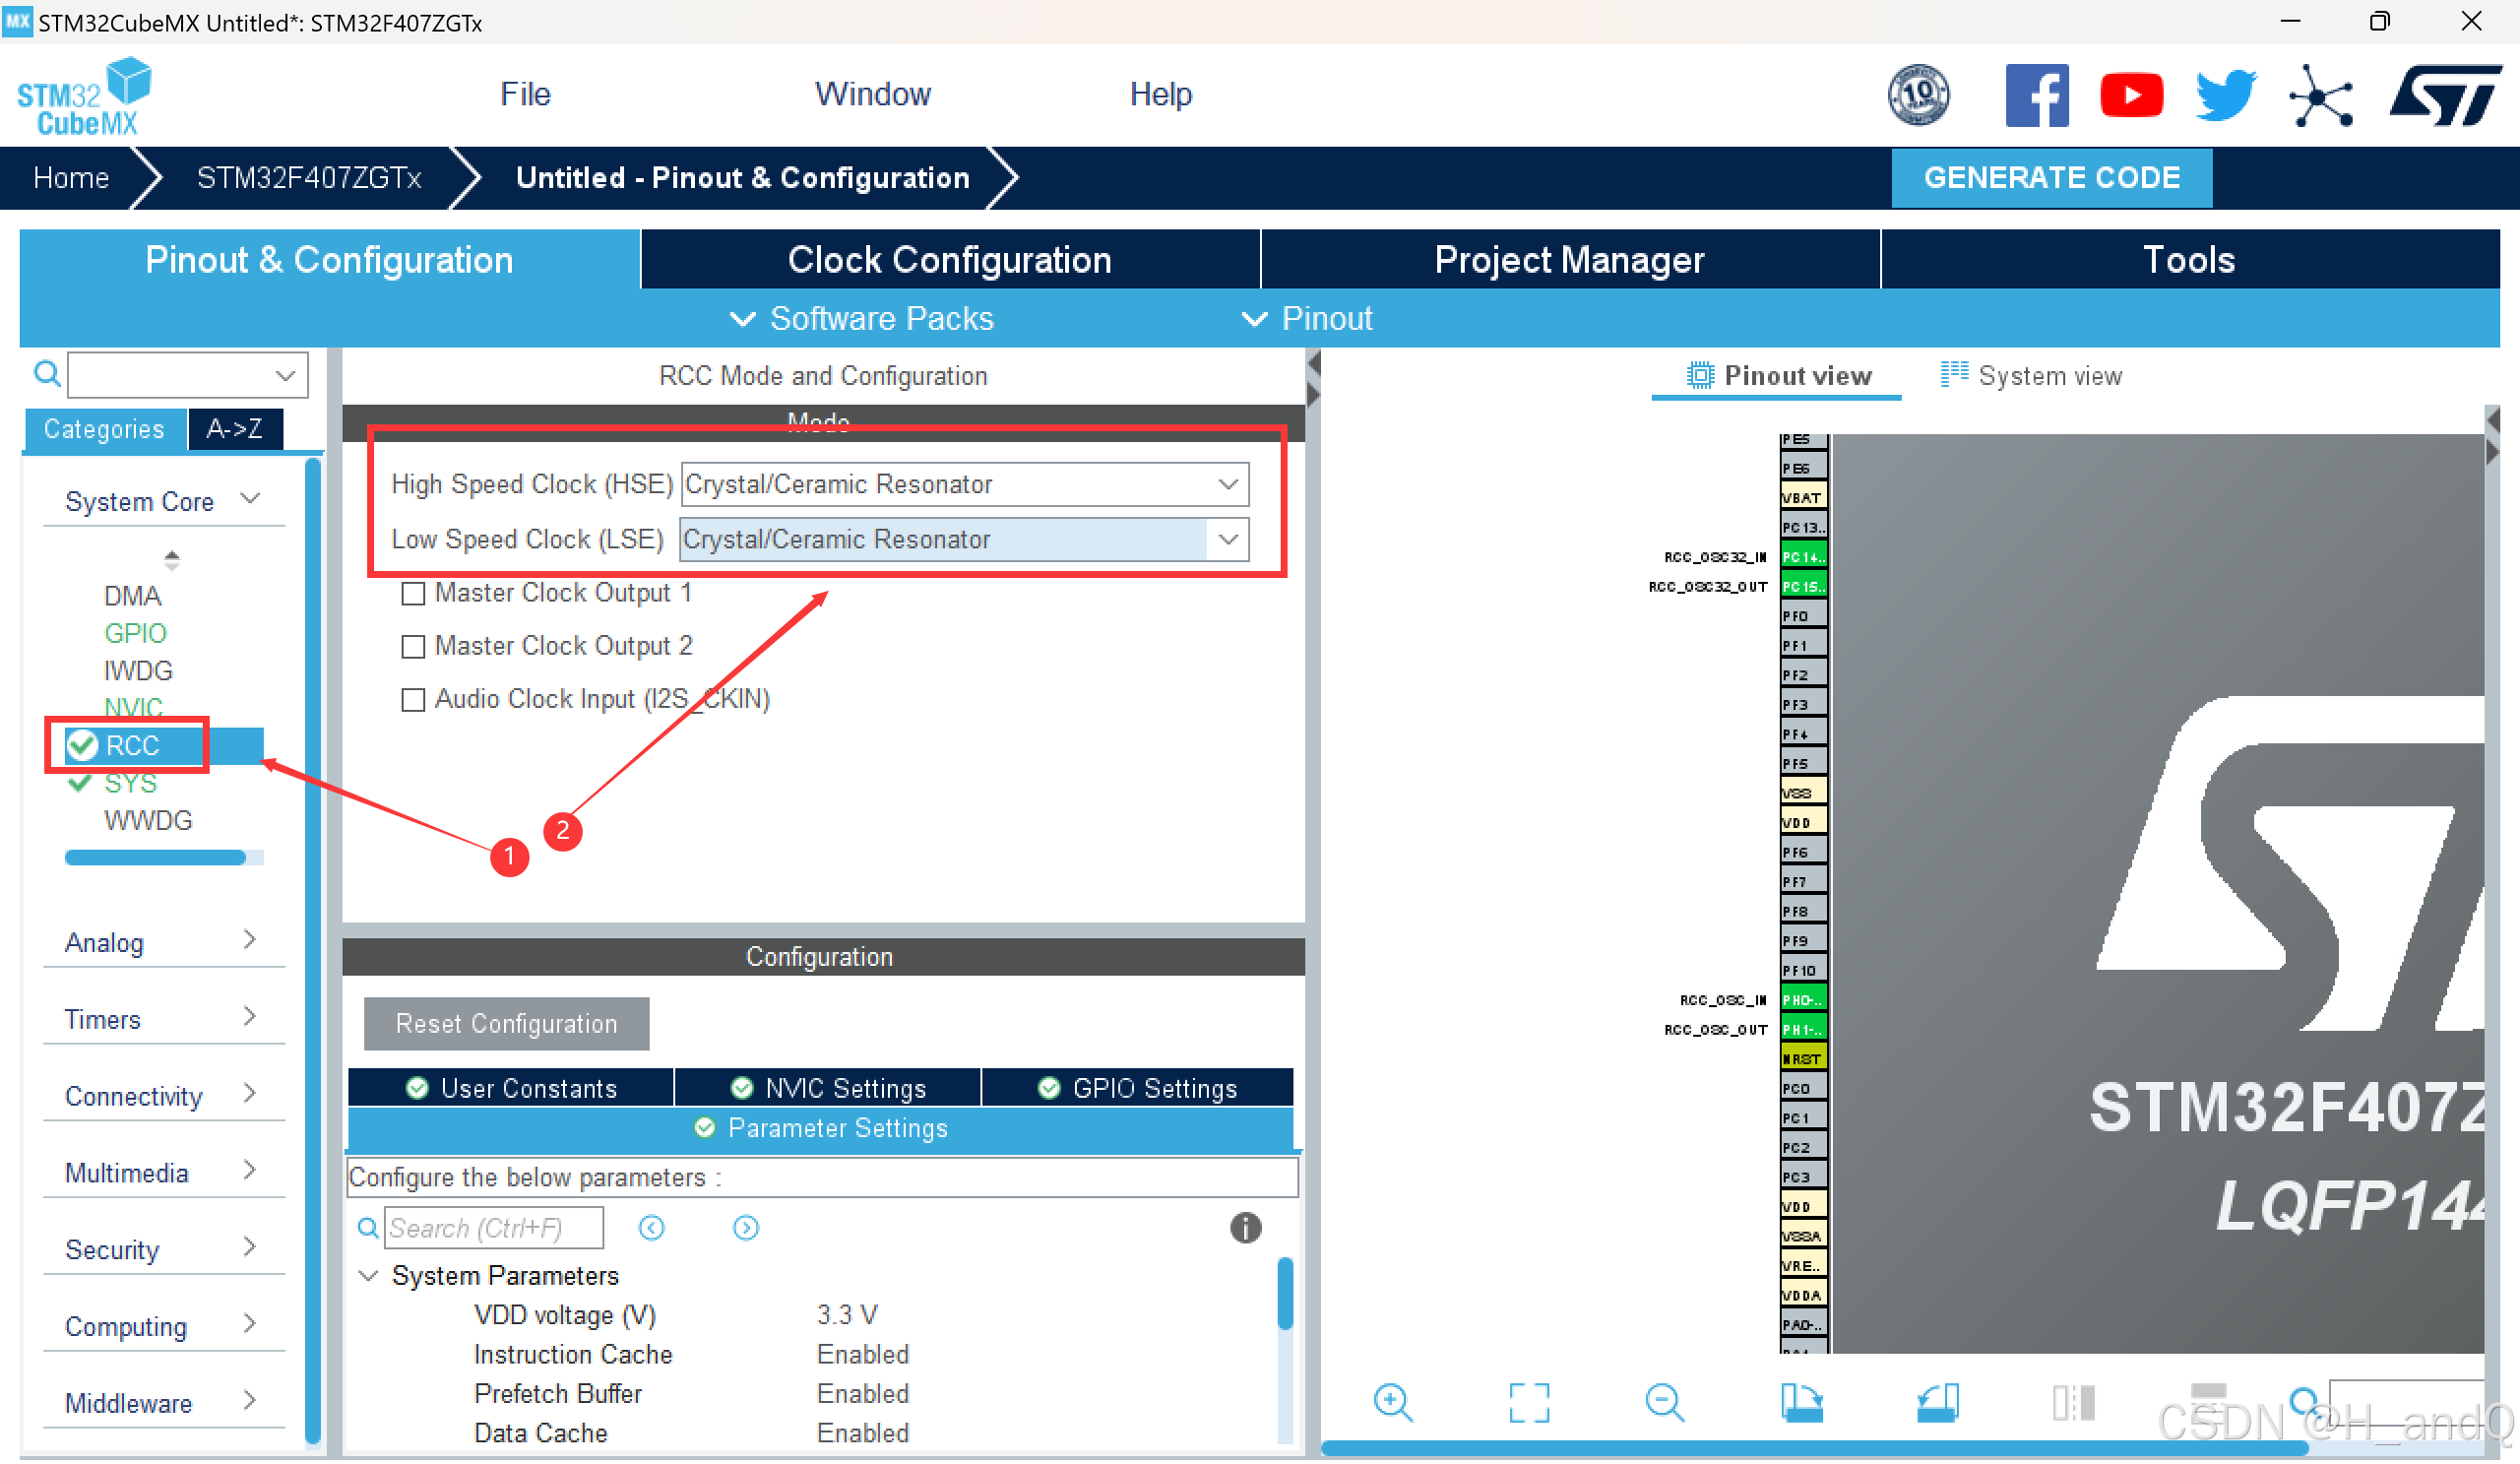The width and height of the screenshot is (2520, 1464).
Task: Open the User Constants tab
Action: 511,1089
